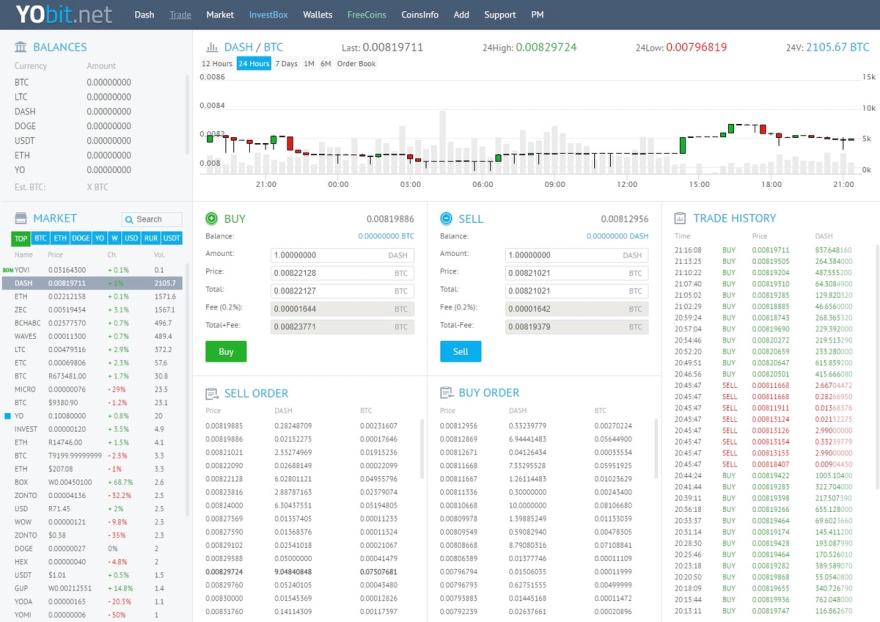
Task: Click the Buy Total input field
Action: tap(342, 291)
